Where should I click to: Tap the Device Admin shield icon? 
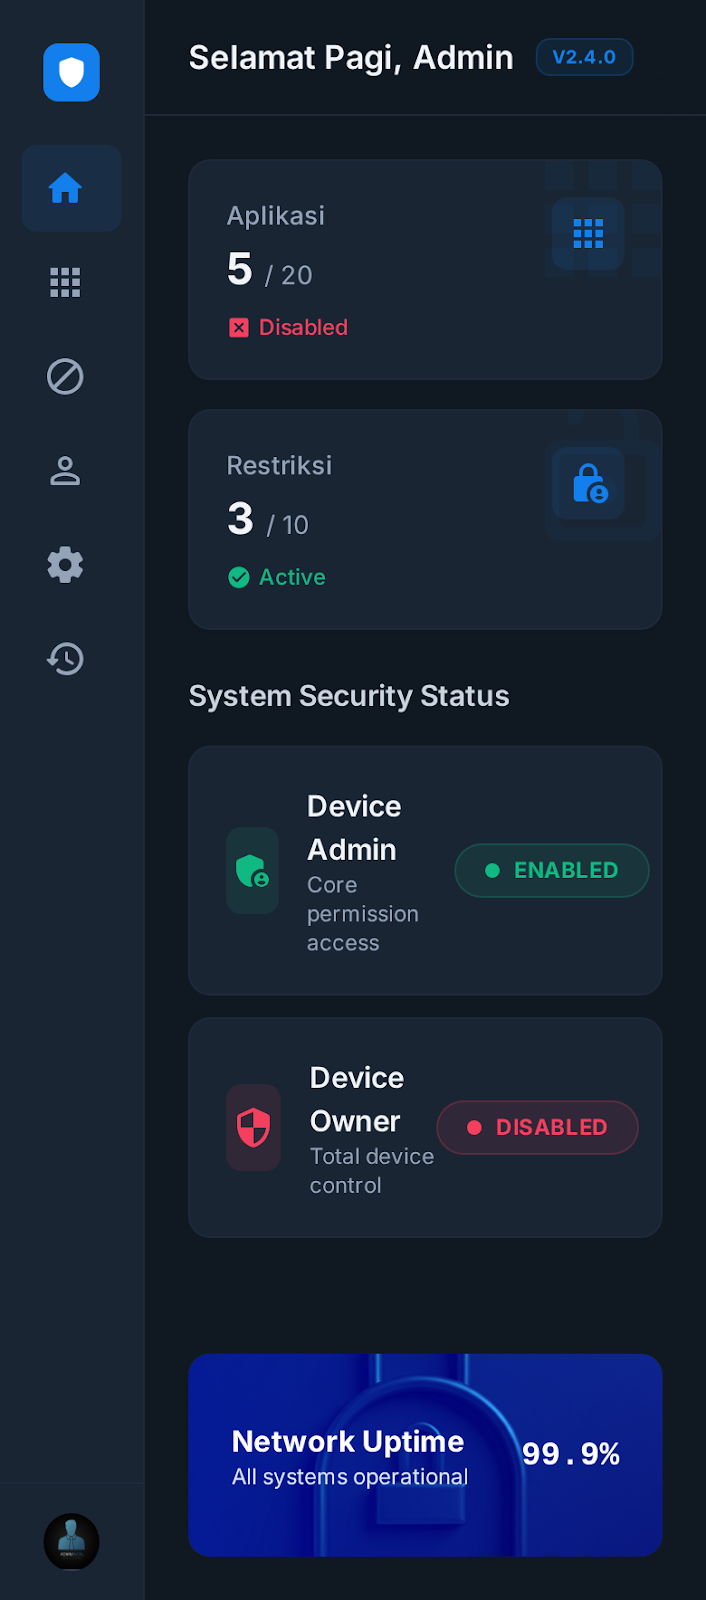(253, 870)
